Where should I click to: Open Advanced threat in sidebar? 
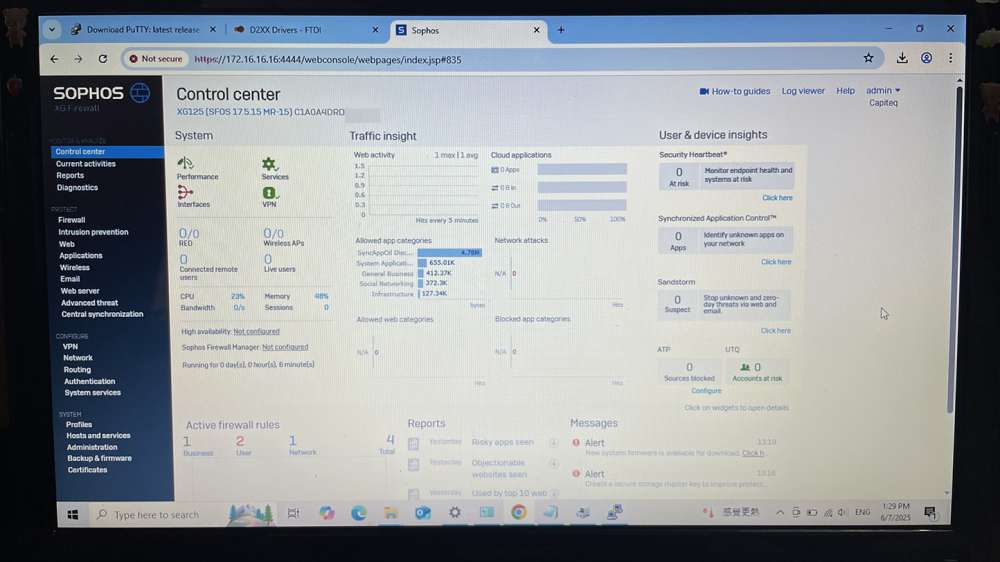click(x=89, y=303)
